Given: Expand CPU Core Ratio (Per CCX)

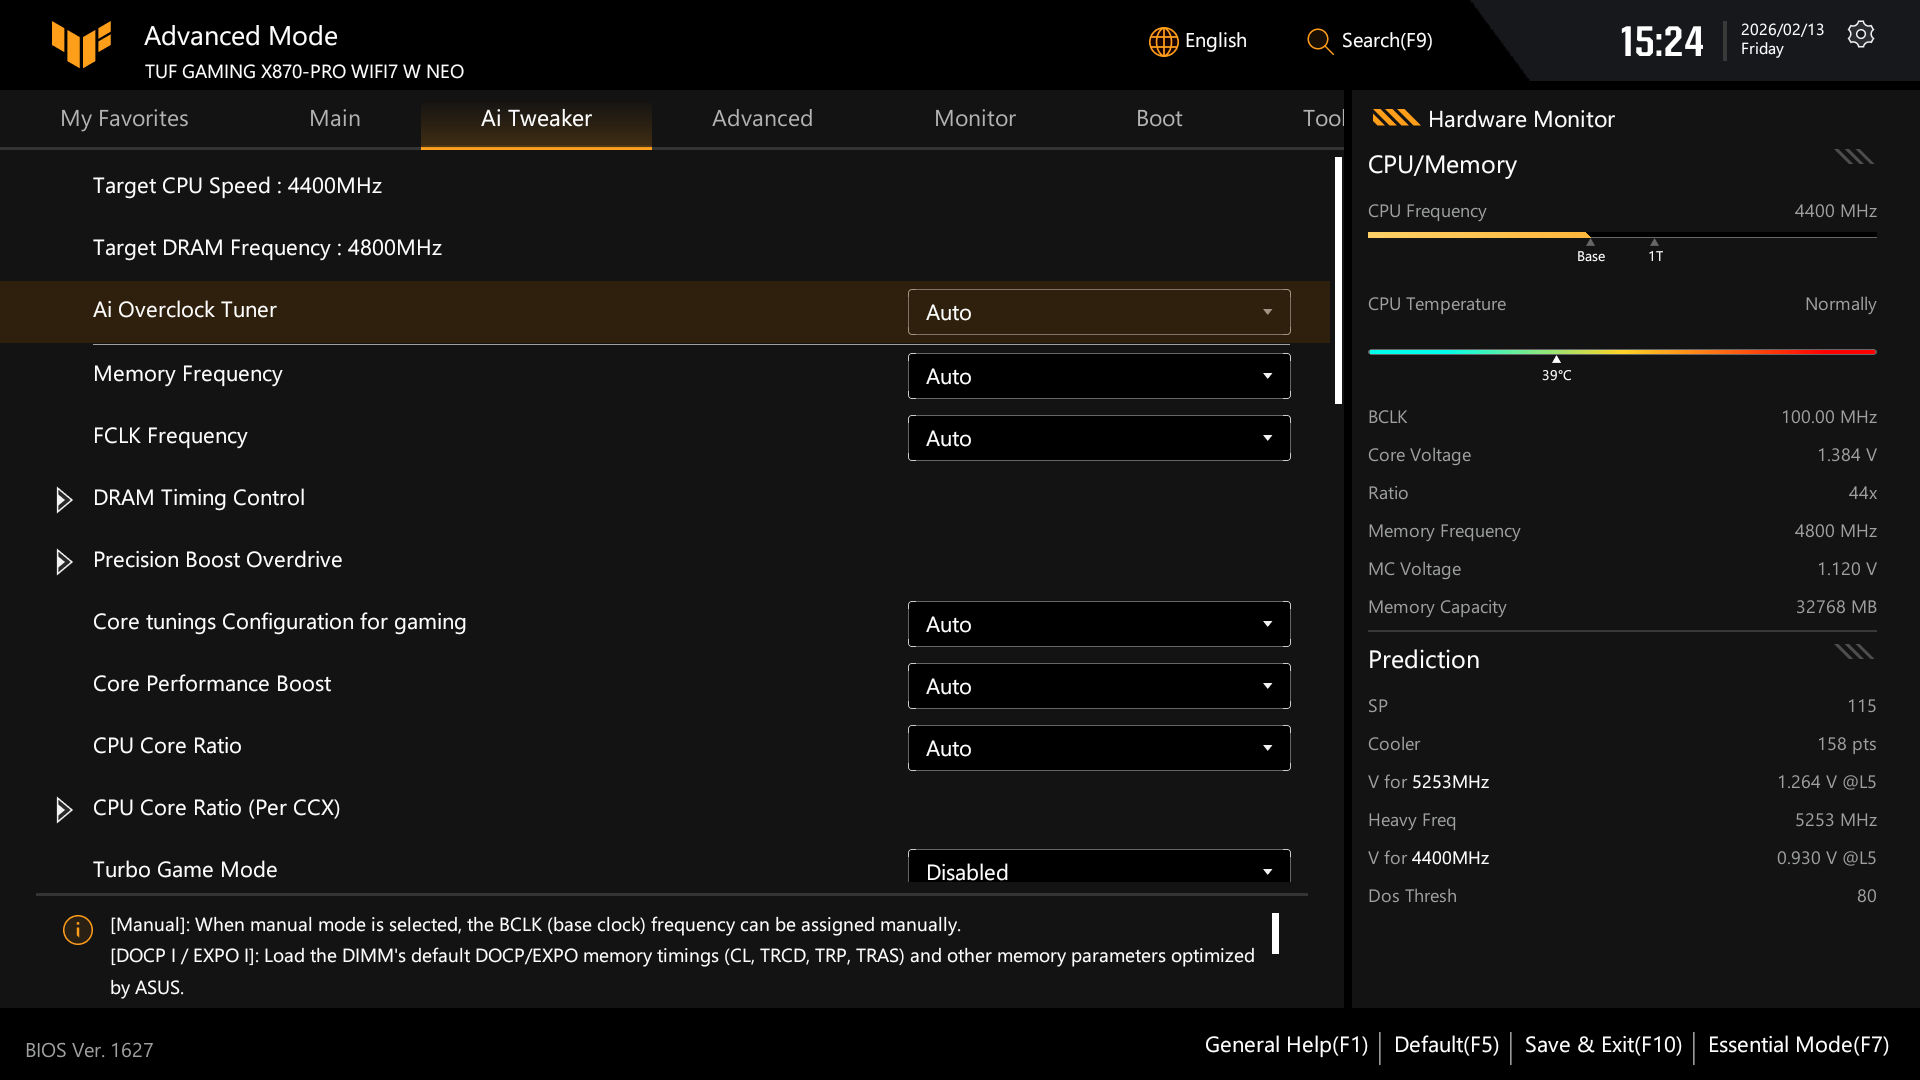Looking at the screenshot, I should [64, 810].
